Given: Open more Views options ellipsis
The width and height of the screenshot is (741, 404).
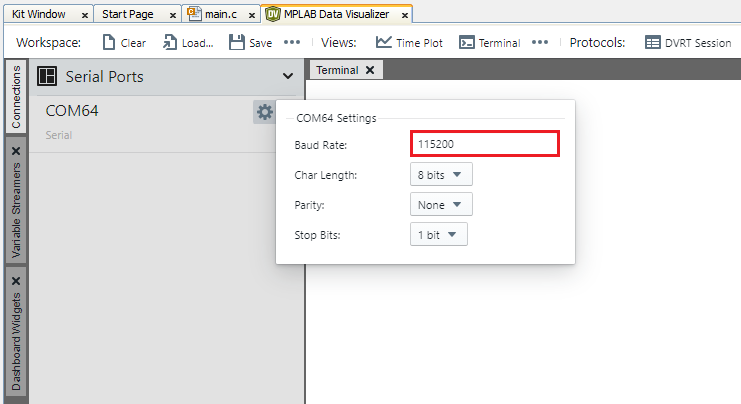Looking at the screenshot, I should [539, 43].
